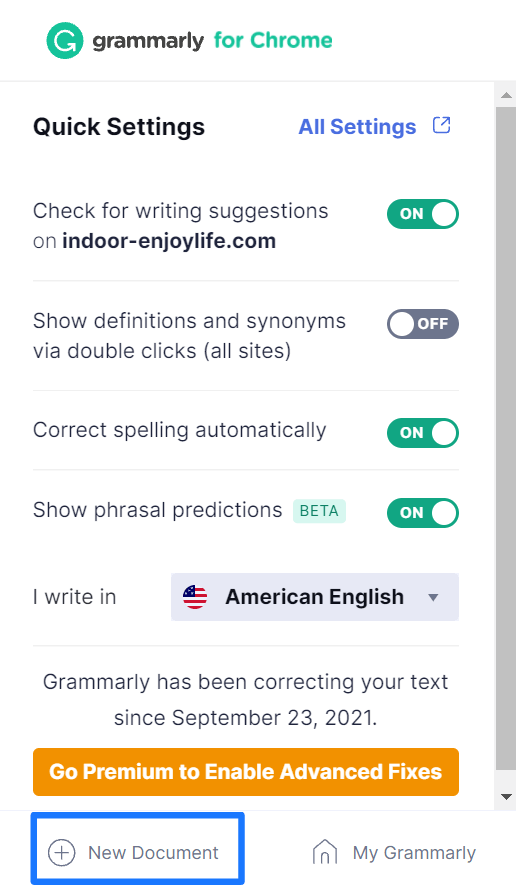The image size is (516, 888).
Task: Open the American English language dropdown
Action: [315, 597]
